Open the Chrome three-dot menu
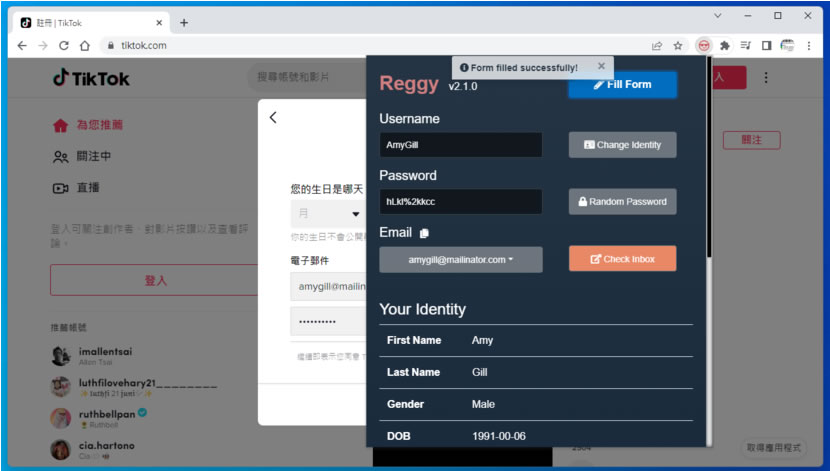830x471 pixels. (x=809, y=45)
